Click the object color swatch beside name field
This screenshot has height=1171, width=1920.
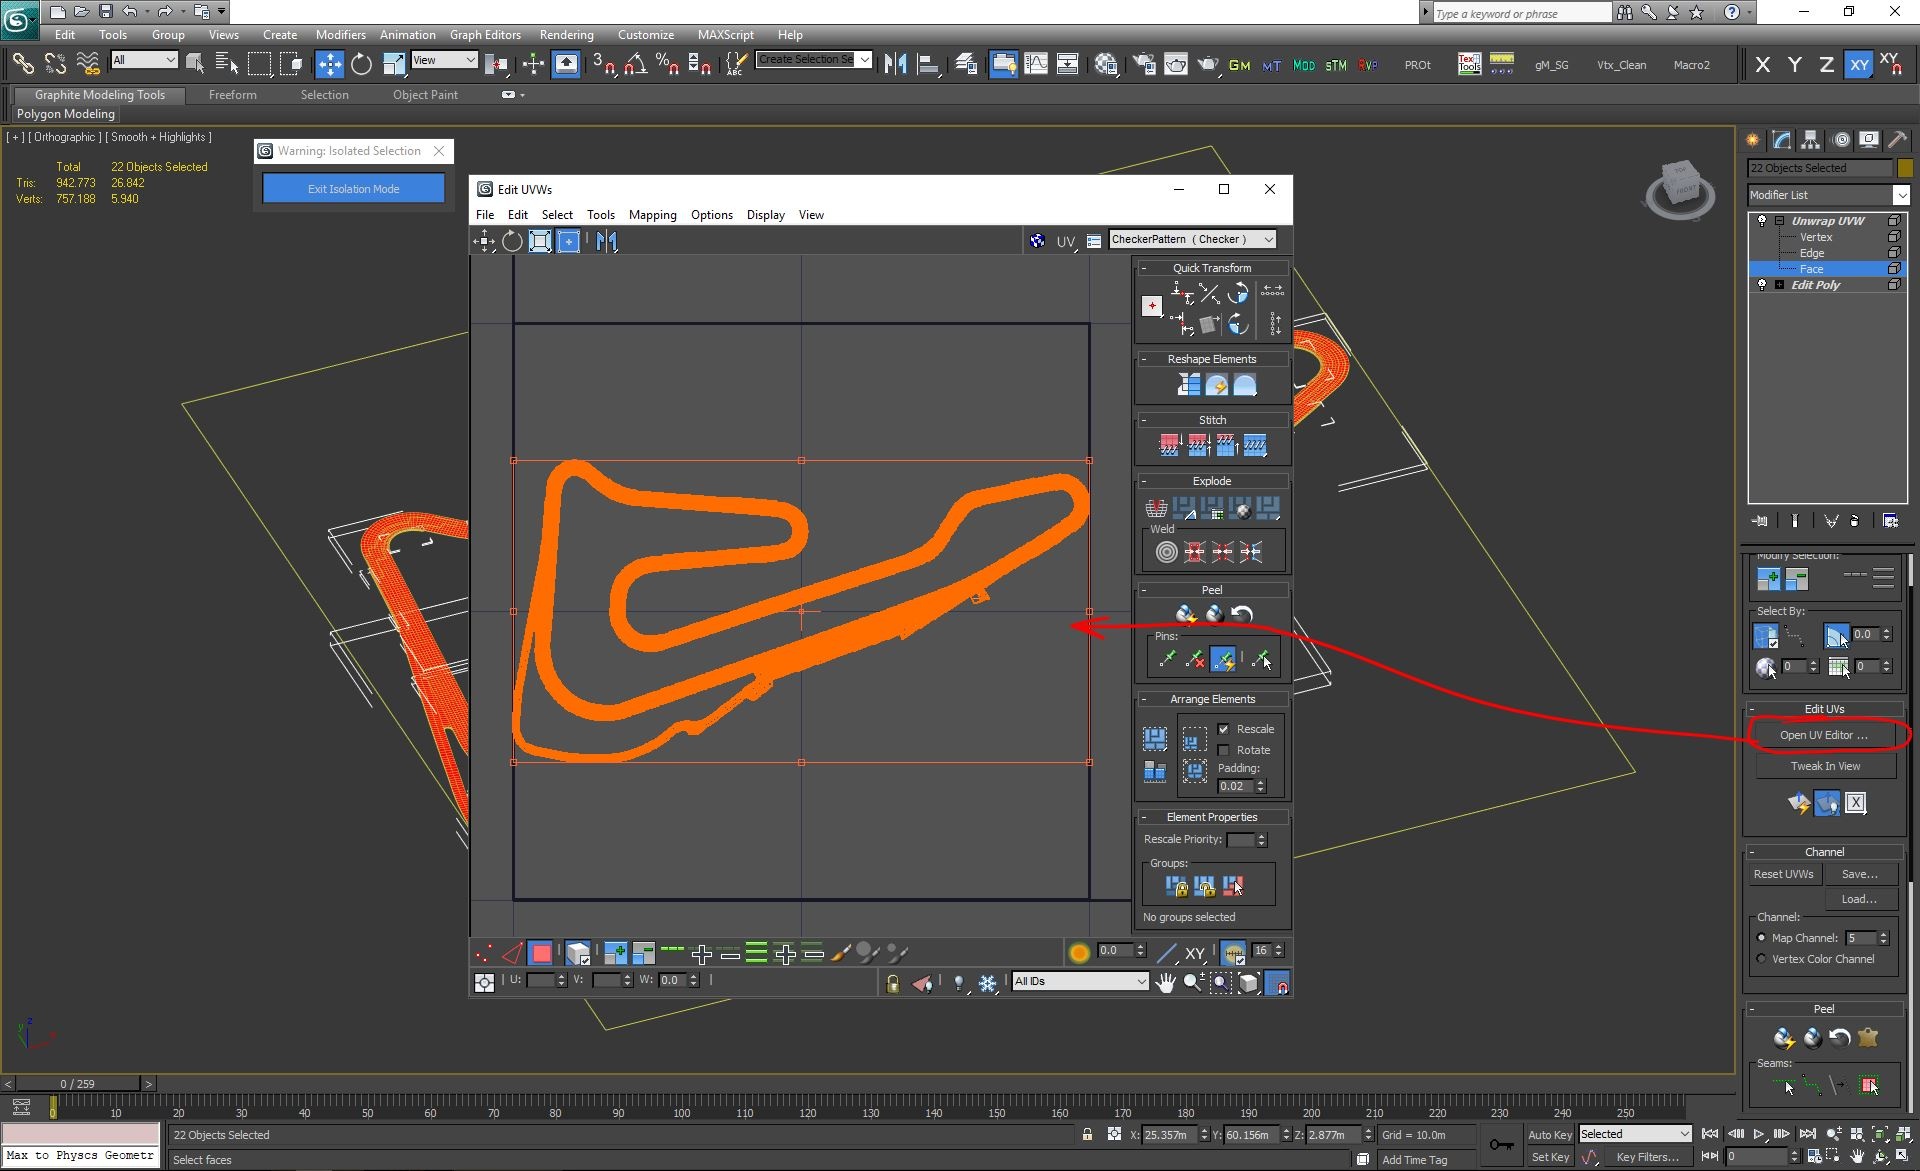pos(1905,168)
